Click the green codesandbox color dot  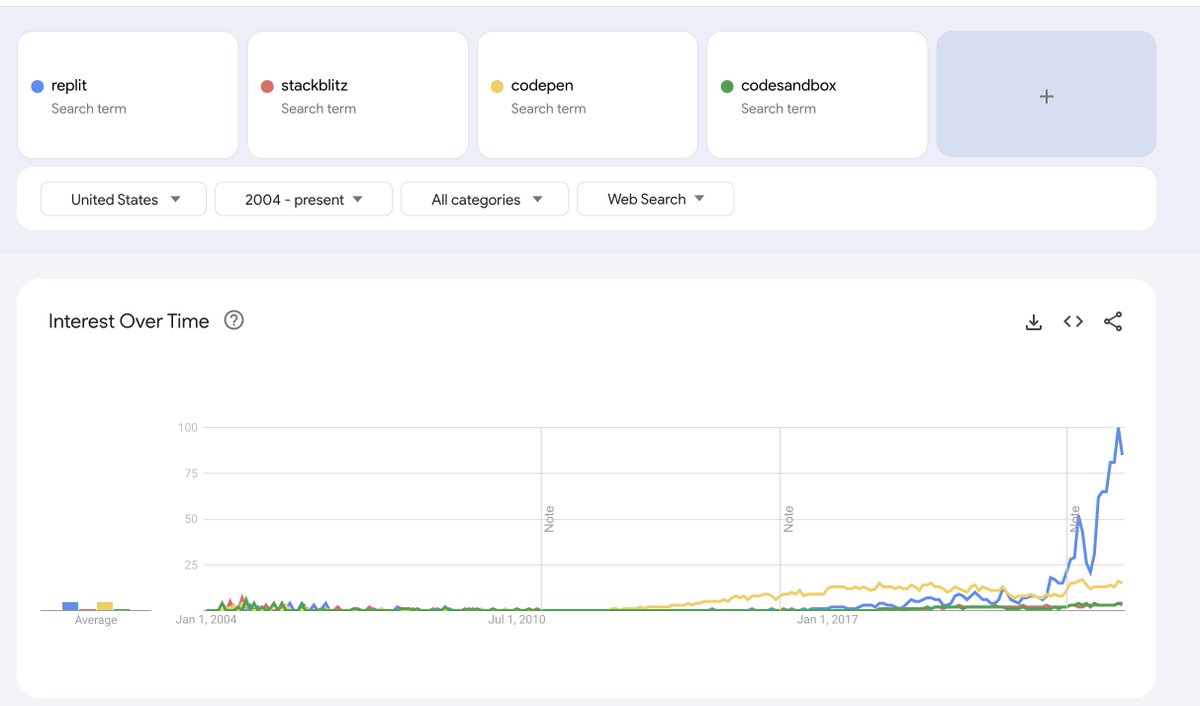click(727, 86)
